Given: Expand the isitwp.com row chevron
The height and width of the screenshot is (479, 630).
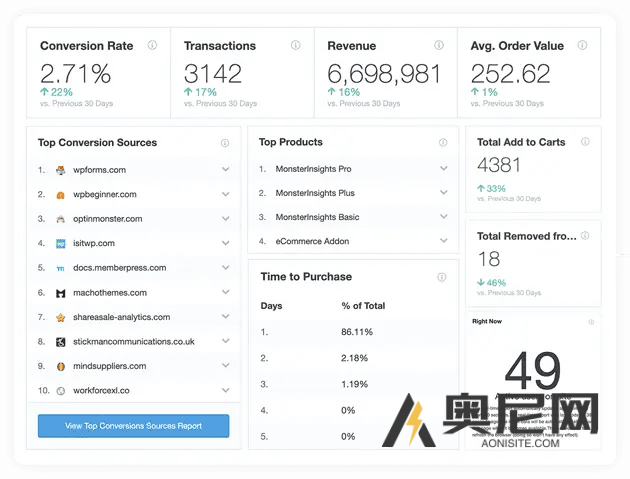Looking at the screenshot, I should (226, 243).
